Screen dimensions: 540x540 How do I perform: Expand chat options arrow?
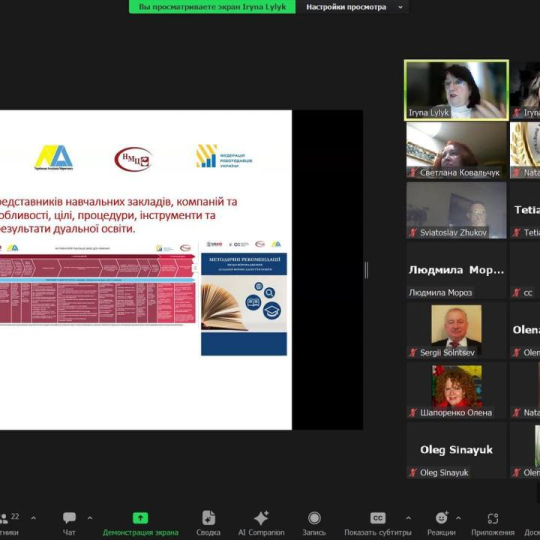click(x=90, y=518)
